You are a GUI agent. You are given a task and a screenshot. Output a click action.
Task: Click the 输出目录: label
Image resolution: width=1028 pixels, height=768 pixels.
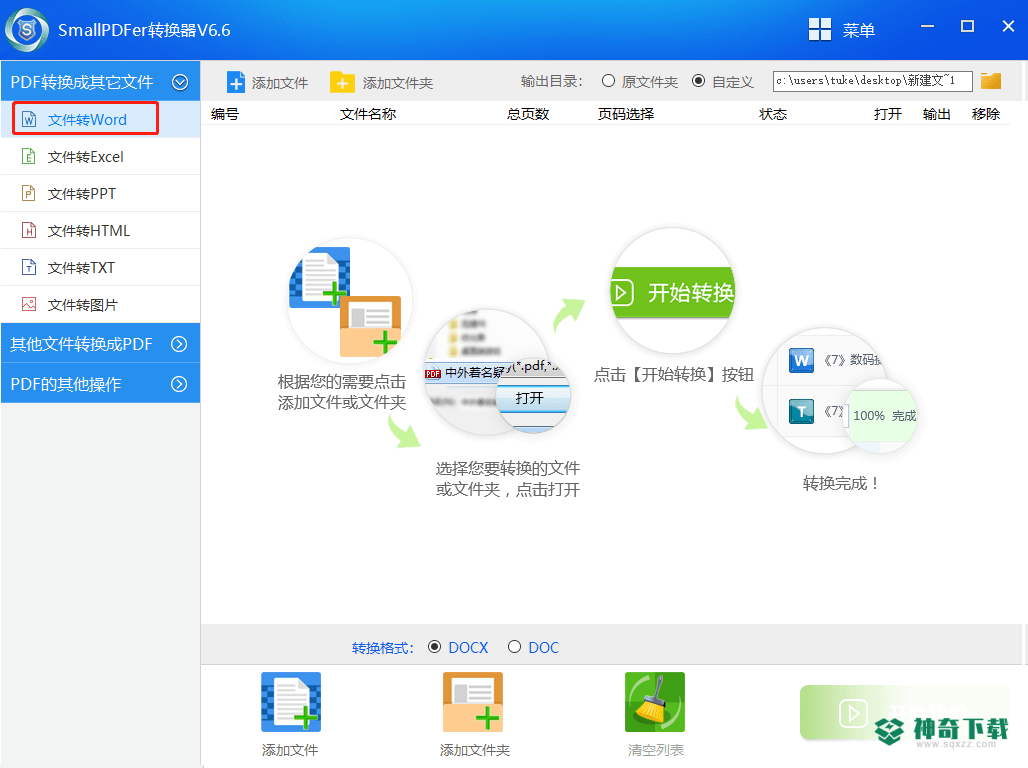pos(551,81)
